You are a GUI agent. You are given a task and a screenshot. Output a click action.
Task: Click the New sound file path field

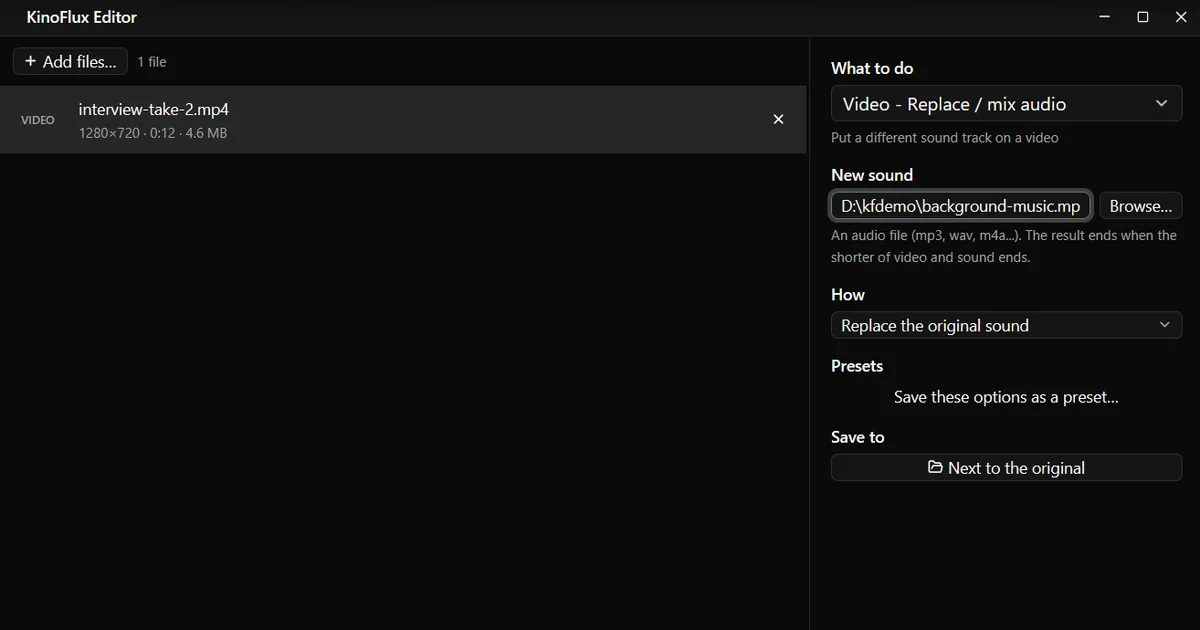(x=961, y=206)
